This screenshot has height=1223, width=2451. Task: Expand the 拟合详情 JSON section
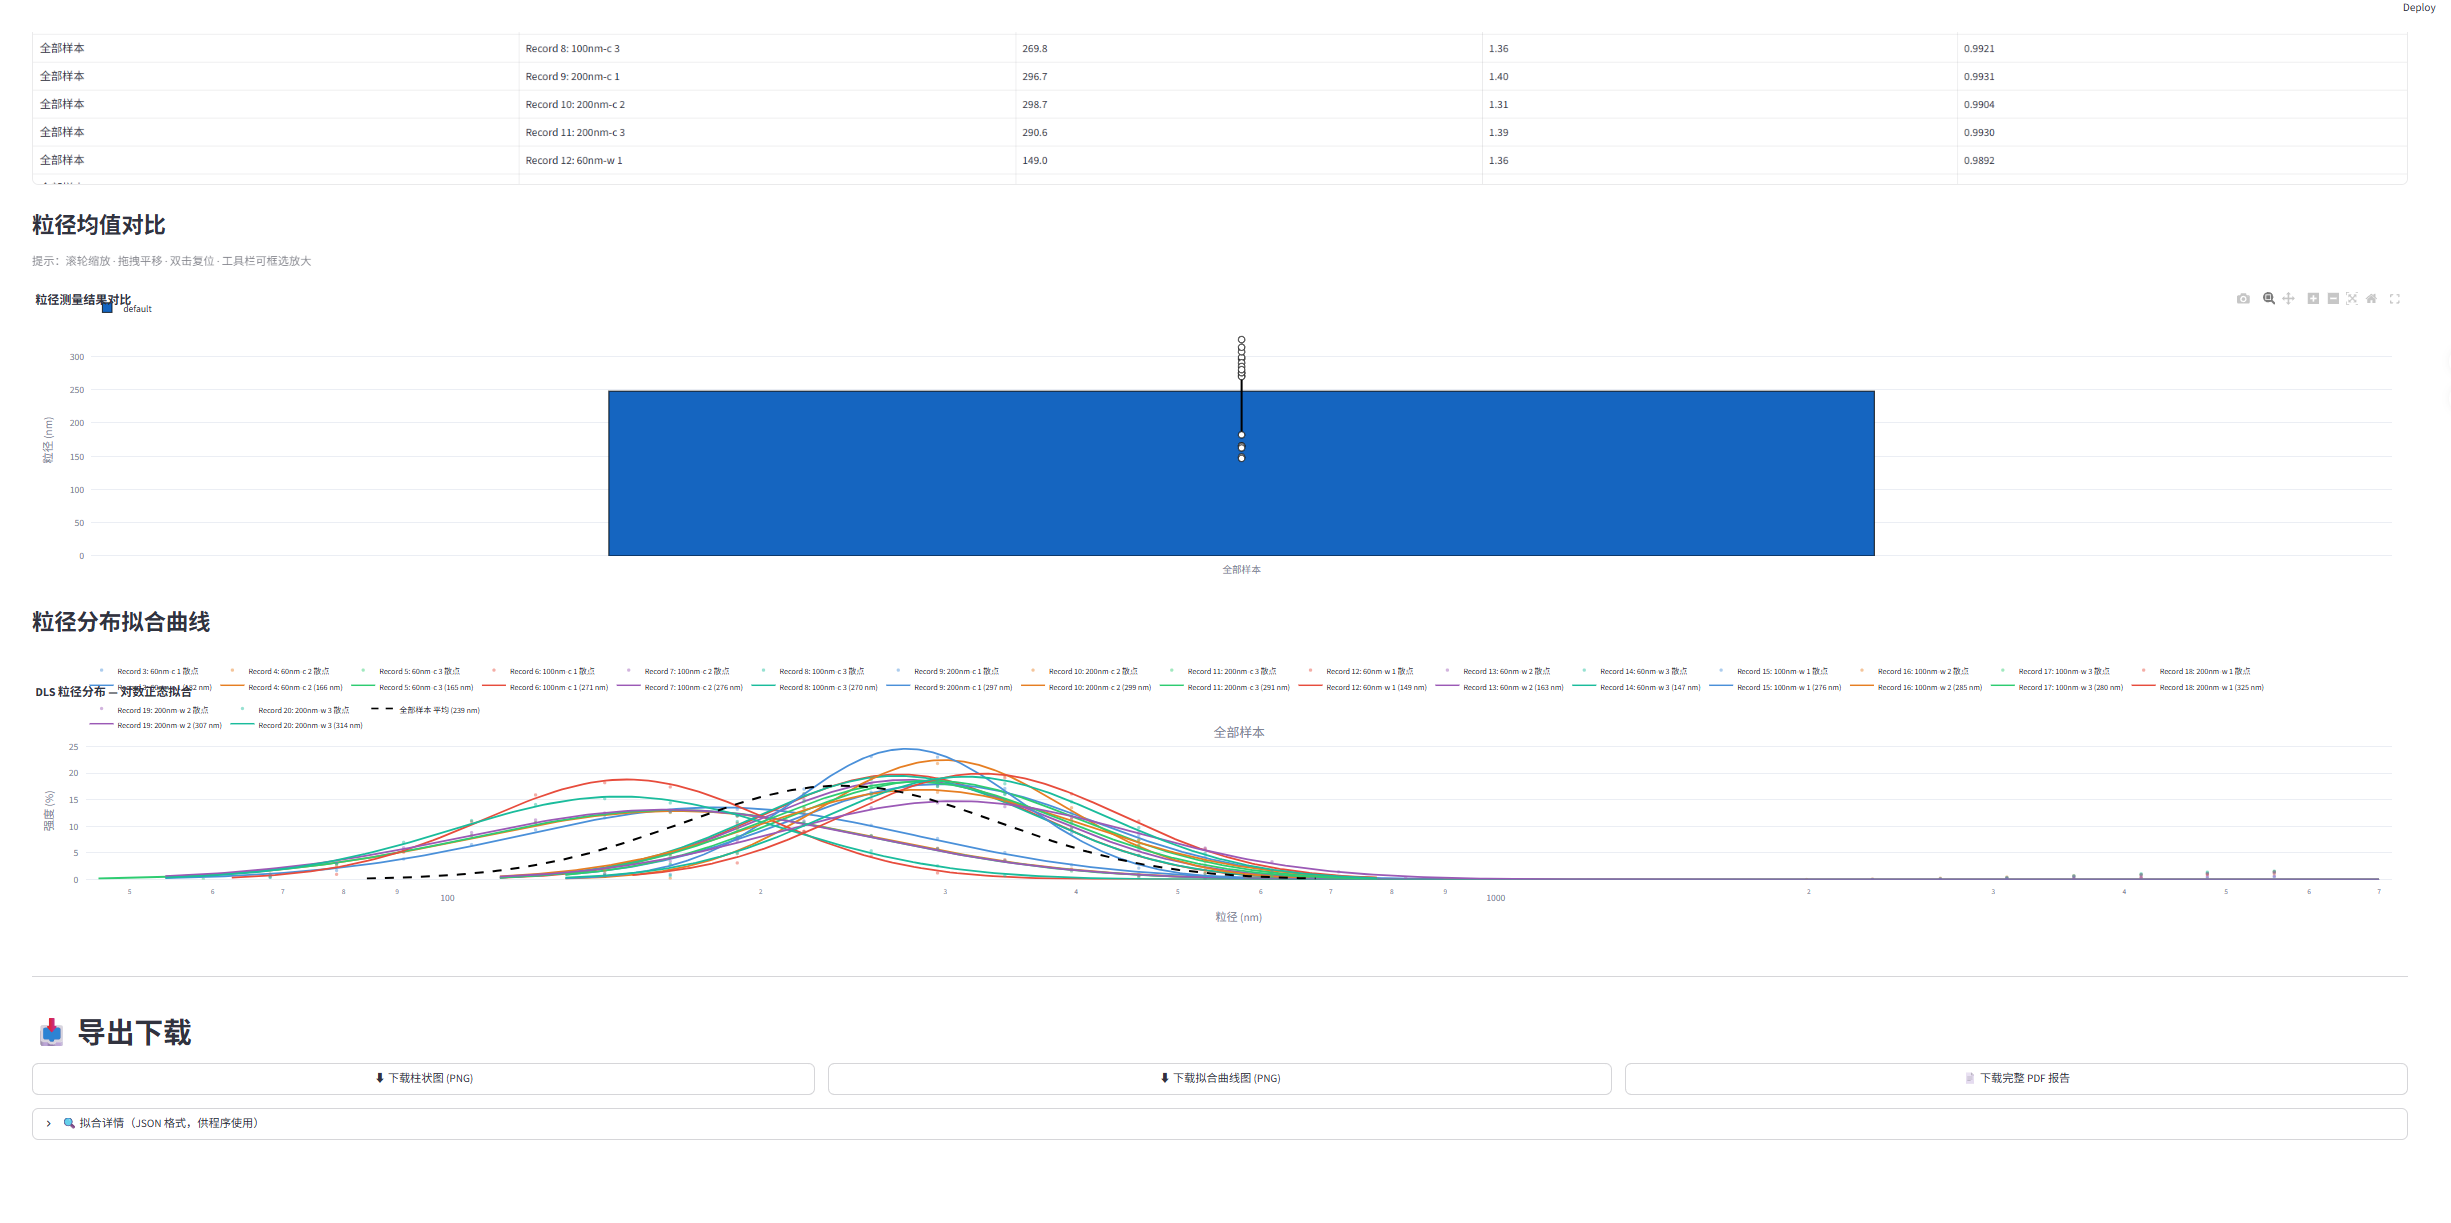click(x=1219, y=1124)
